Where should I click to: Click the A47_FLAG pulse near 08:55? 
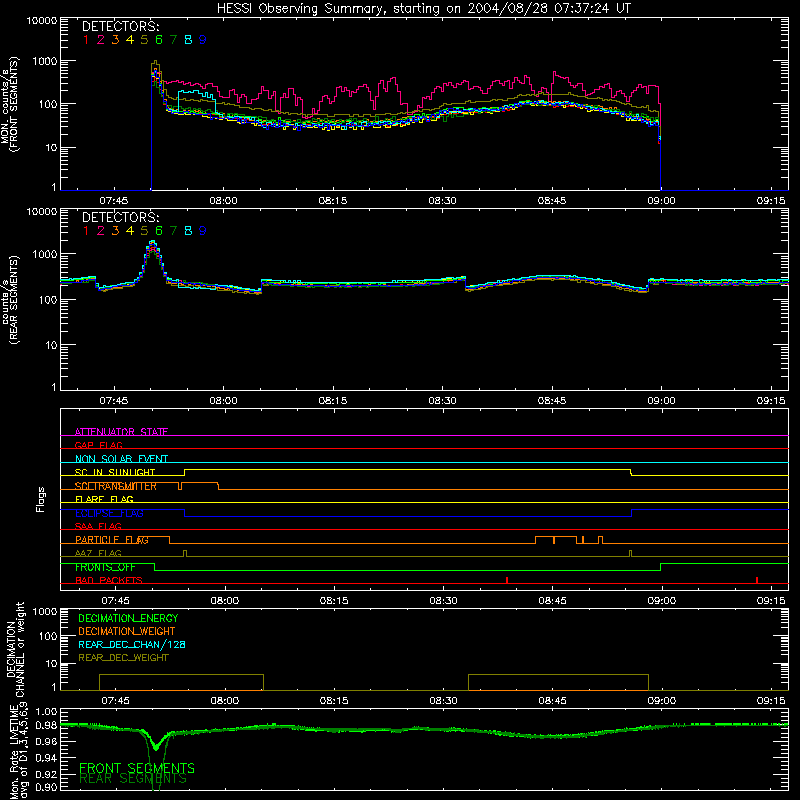pos(631,554)
